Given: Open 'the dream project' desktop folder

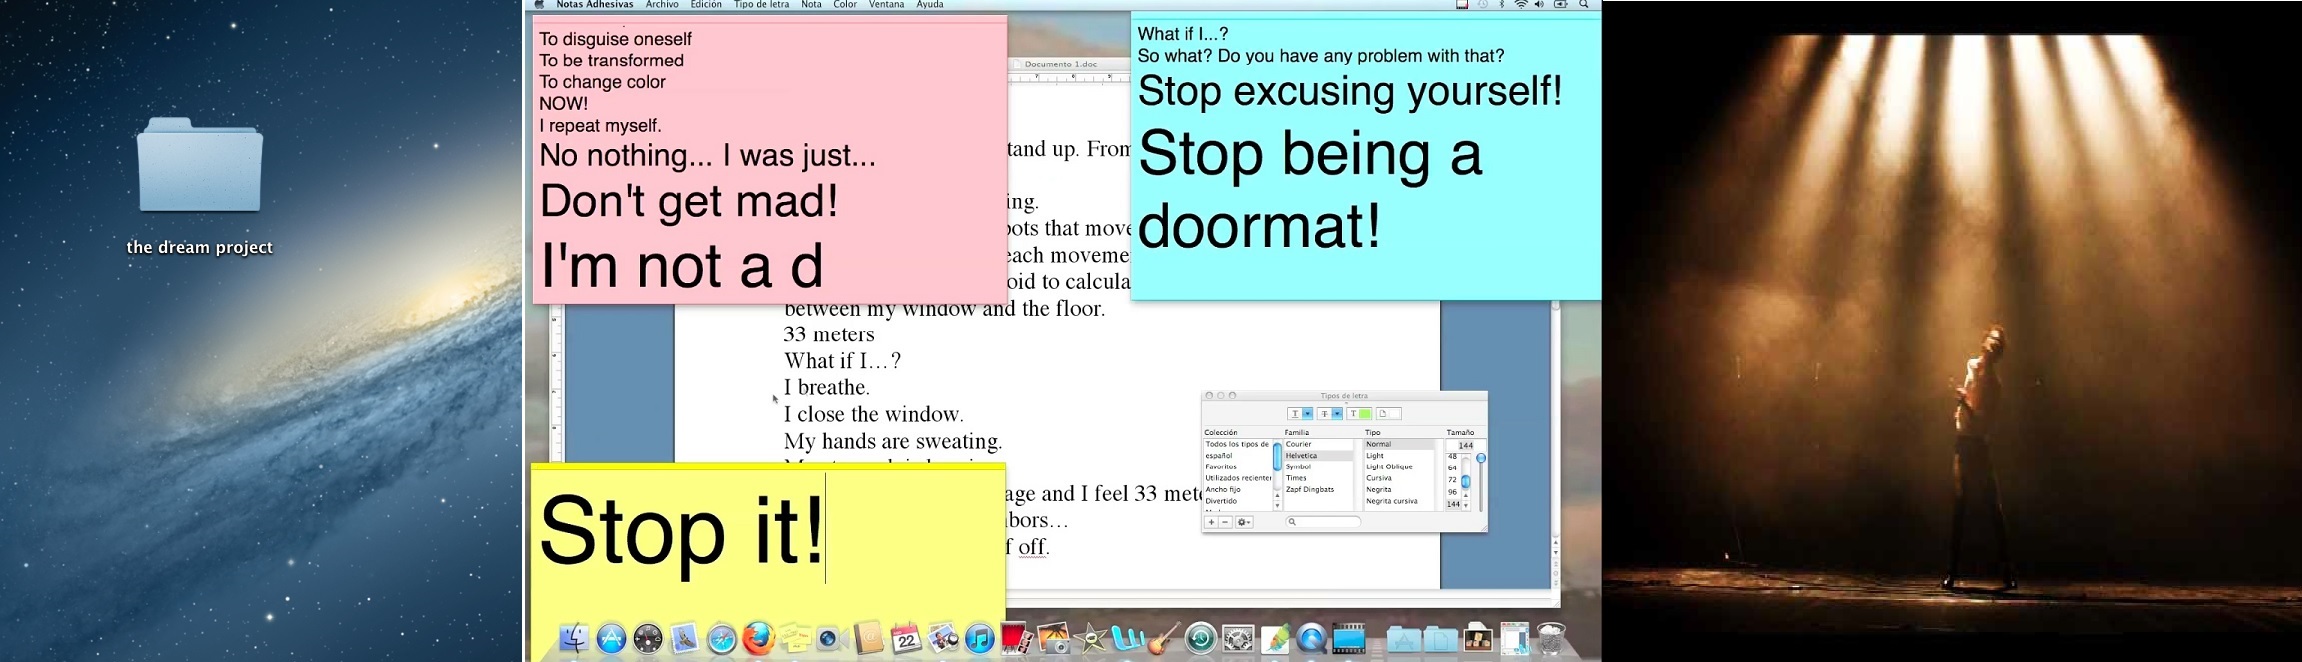Looking at the screenshot, I should (x=200, y=186).
